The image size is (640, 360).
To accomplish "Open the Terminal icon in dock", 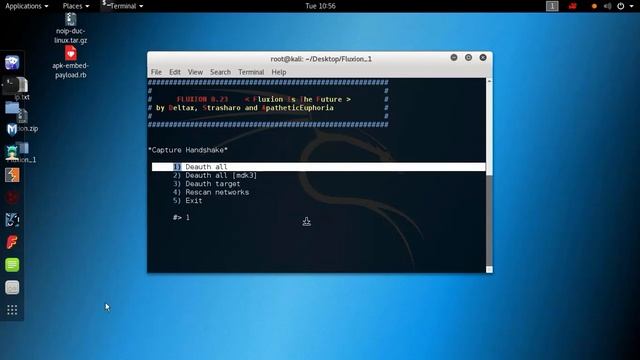I will [x=10, y=85].
